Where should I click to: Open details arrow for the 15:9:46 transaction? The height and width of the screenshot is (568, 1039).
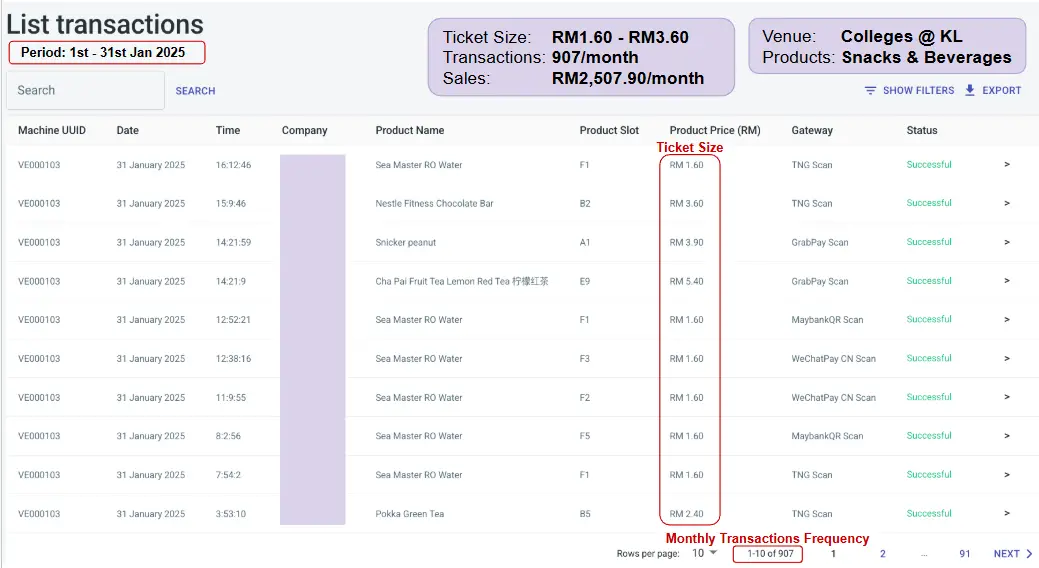click(1007, 203)
